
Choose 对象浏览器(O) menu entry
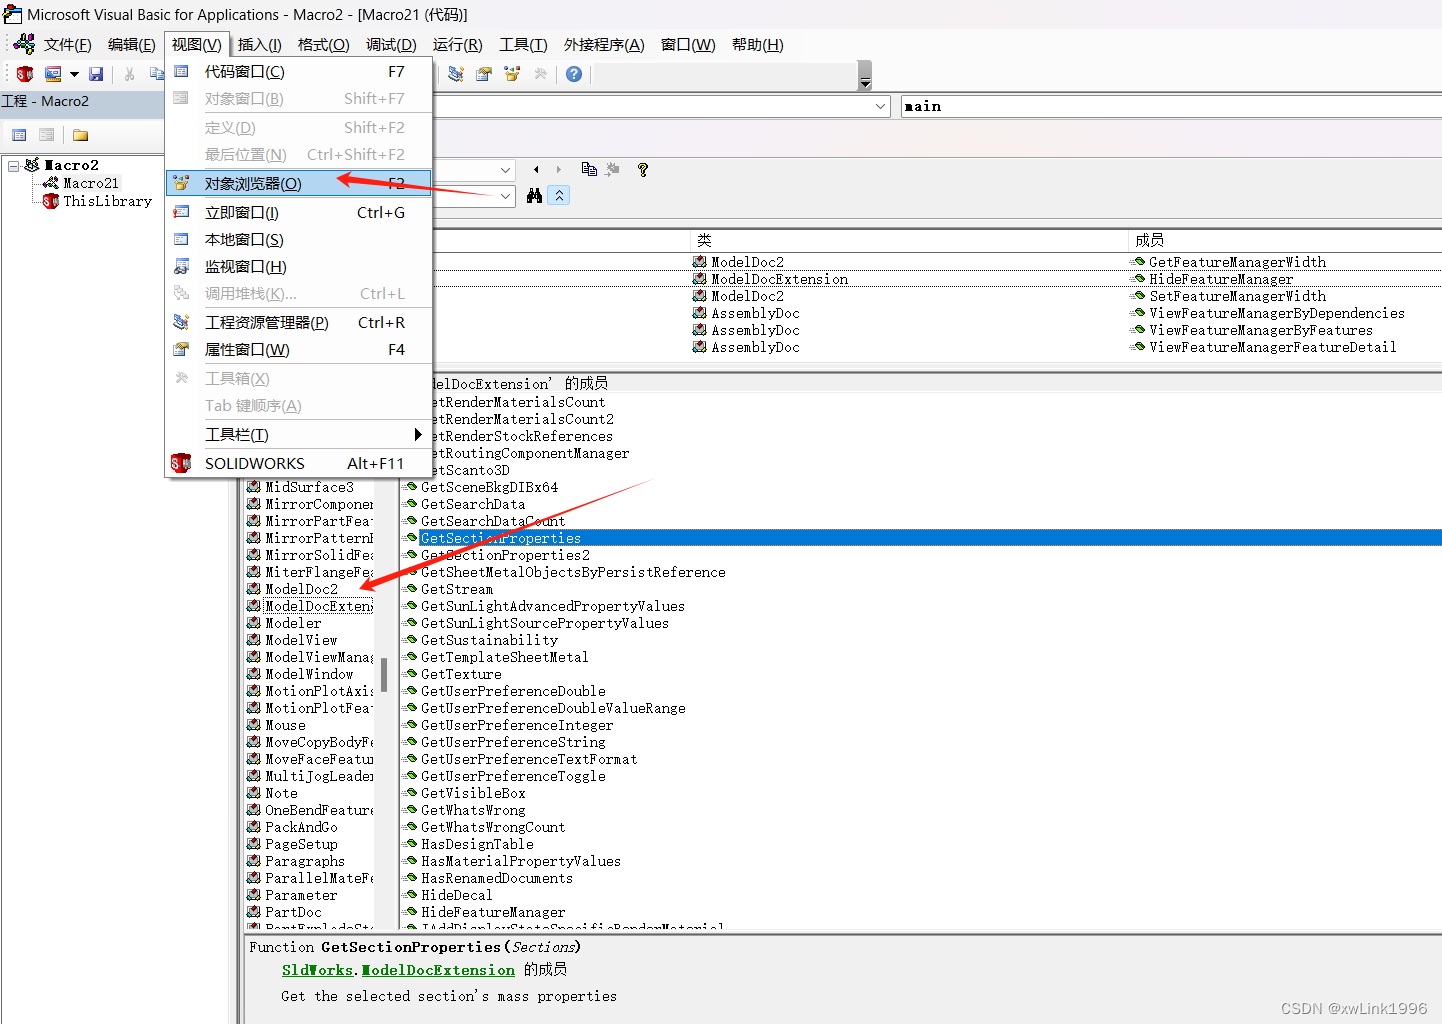click(298, 183)
